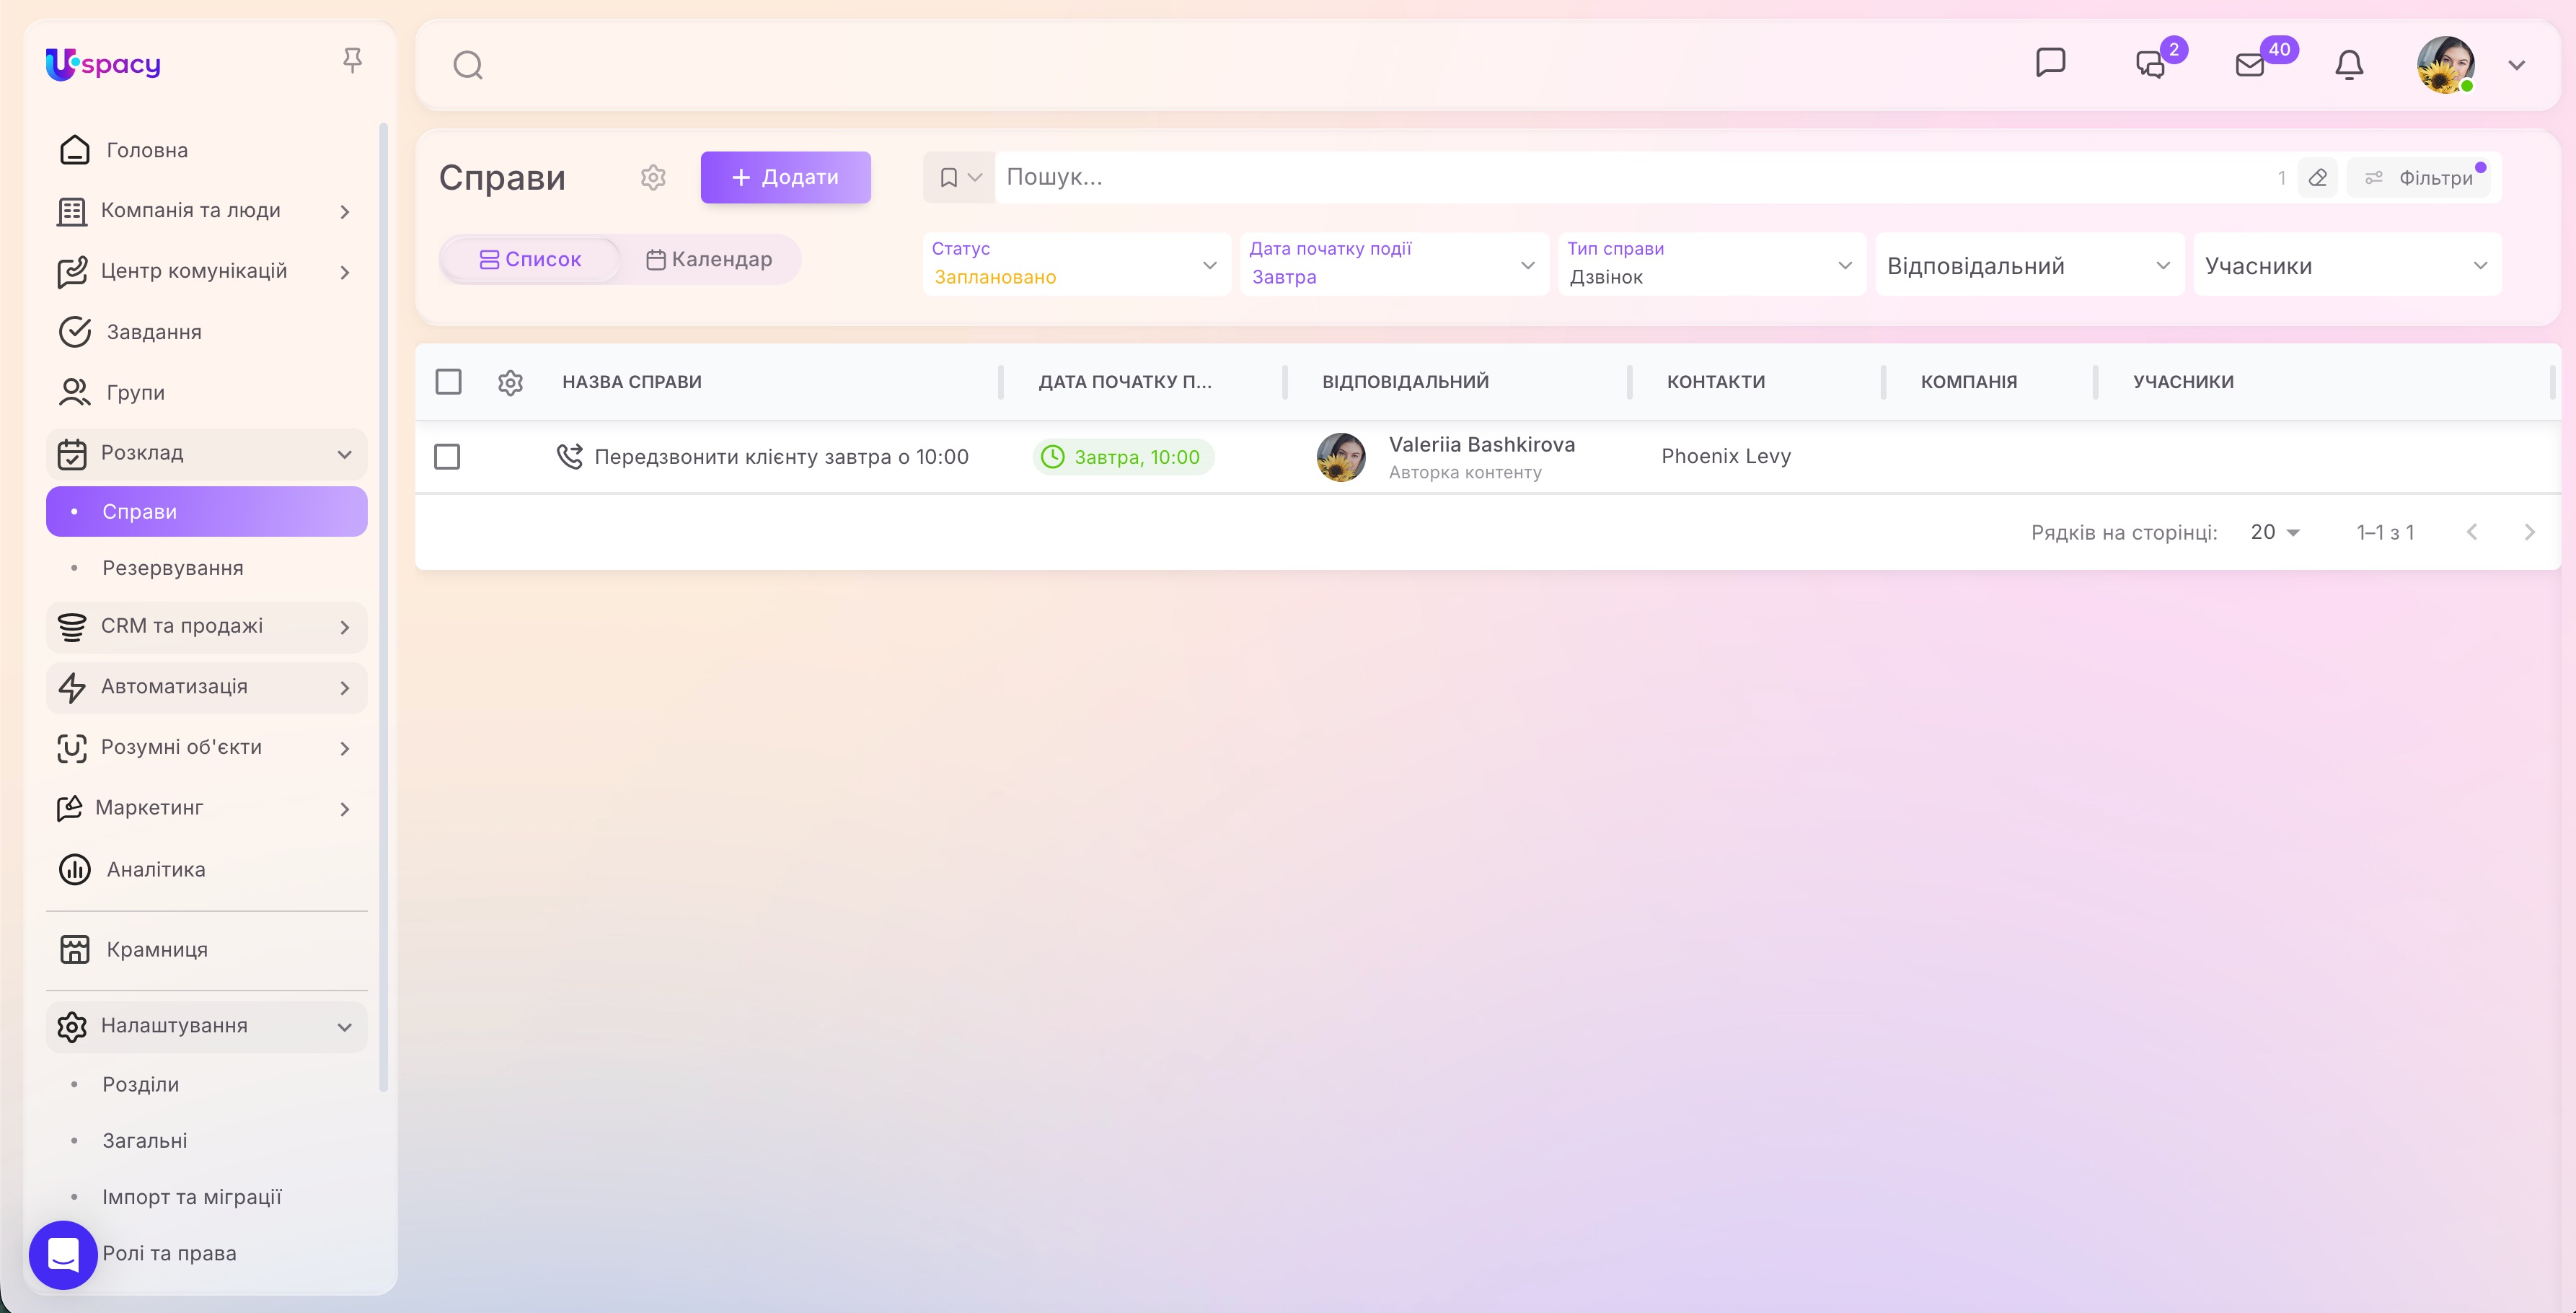Pin the sidebar with the pin icon
This screenshot has height=1313, width=2576.
point(352,61)
